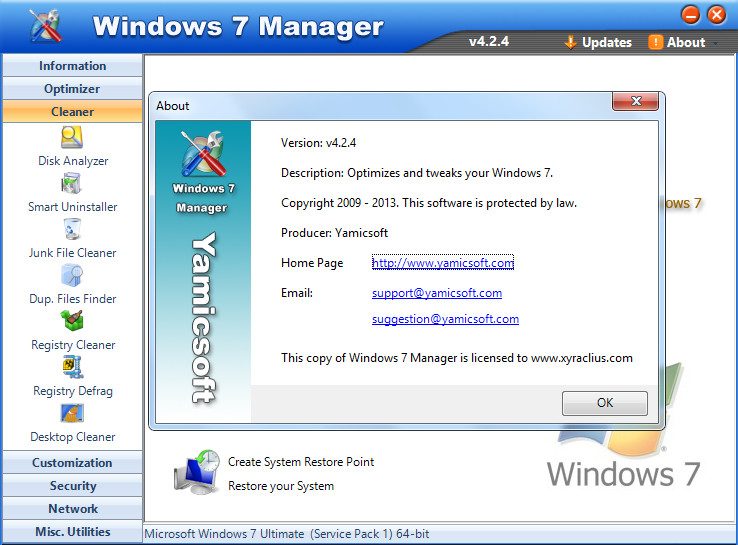Click the Junk File Cleaner label
Viewport: 738px width, 545px height.
click(72, 253)
